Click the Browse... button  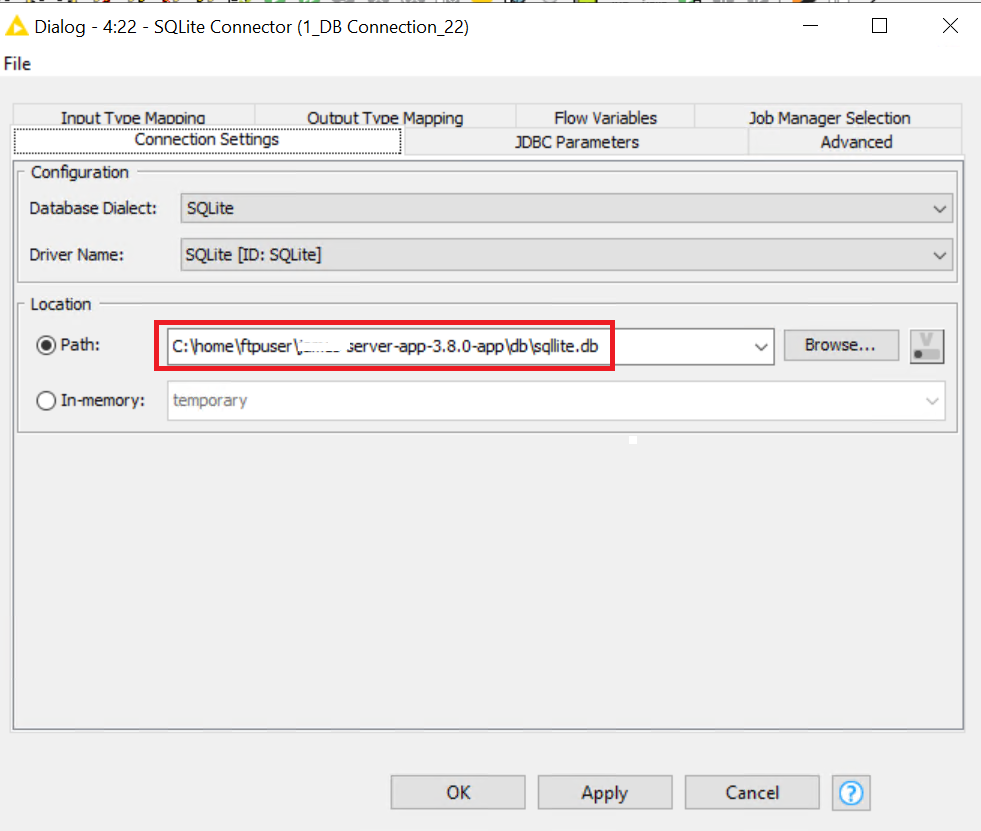pyautogui.click(x=841, y=345)
